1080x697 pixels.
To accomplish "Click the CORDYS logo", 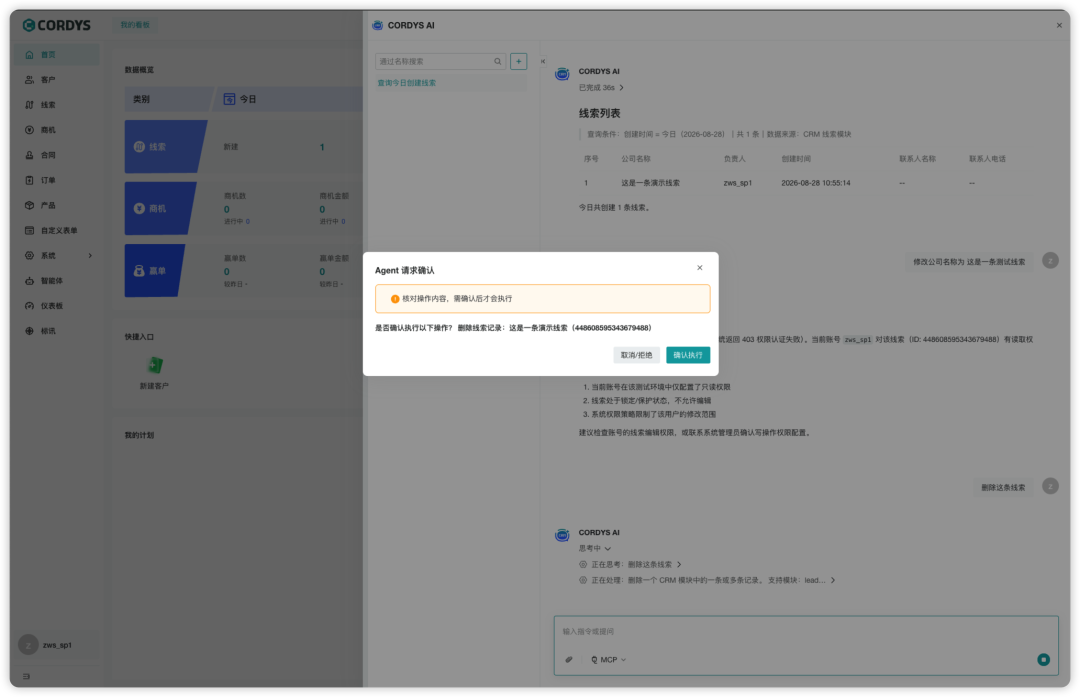I will point(56,25).
